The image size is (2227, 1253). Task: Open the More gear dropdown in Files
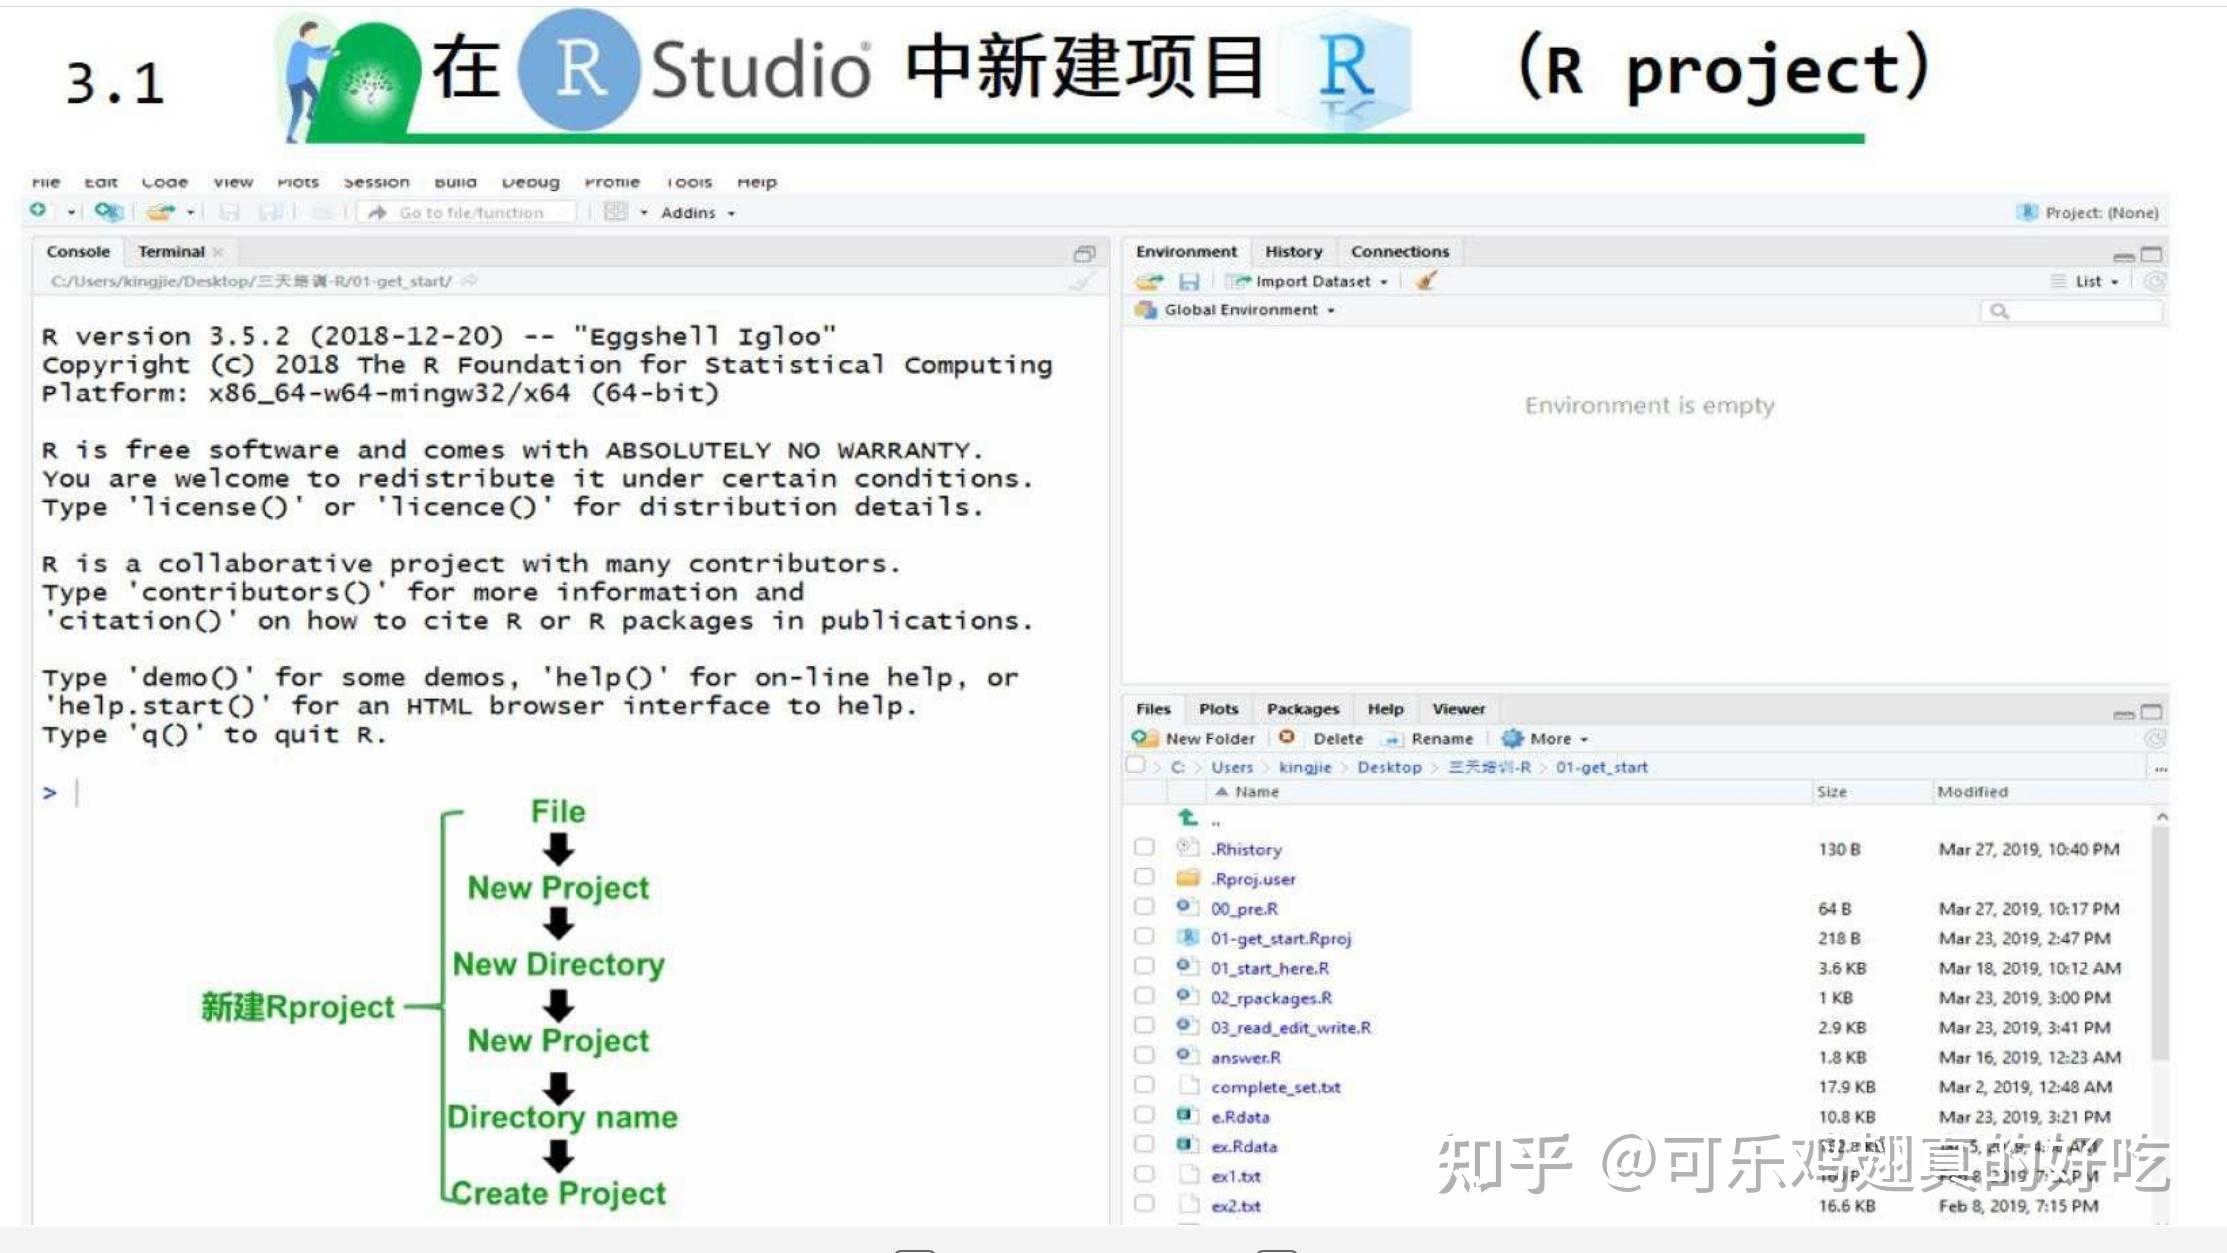click(x=1544, y=739)
